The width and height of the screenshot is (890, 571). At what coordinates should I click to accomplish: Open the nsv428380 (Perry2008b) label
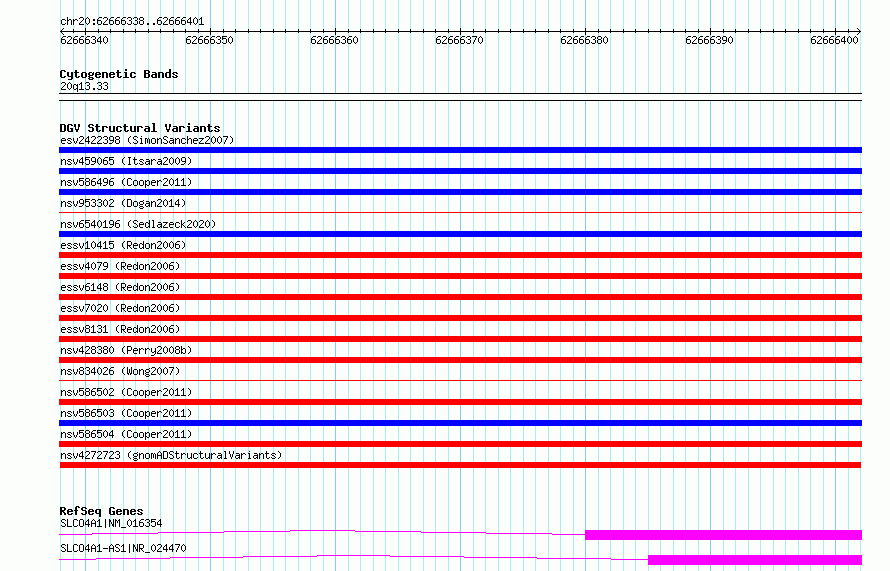click(126, 350)
